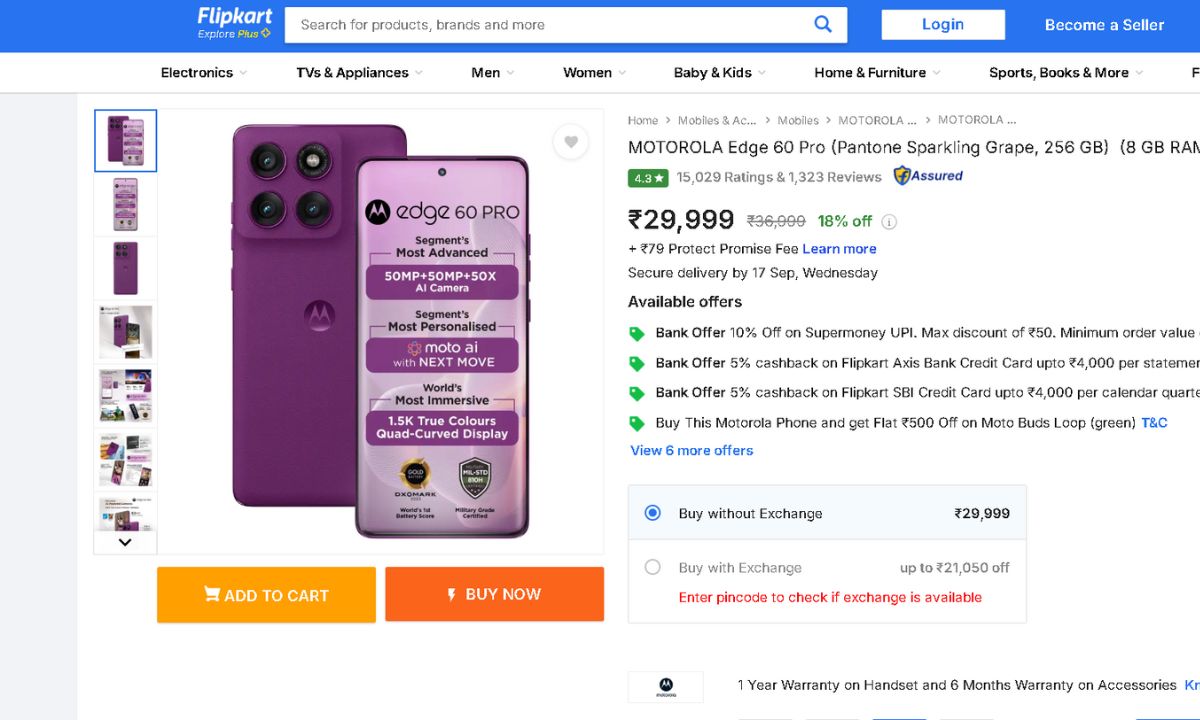
Task: Expand View 6 more offers
Action: pyautogui.click(x=691, y=450)
